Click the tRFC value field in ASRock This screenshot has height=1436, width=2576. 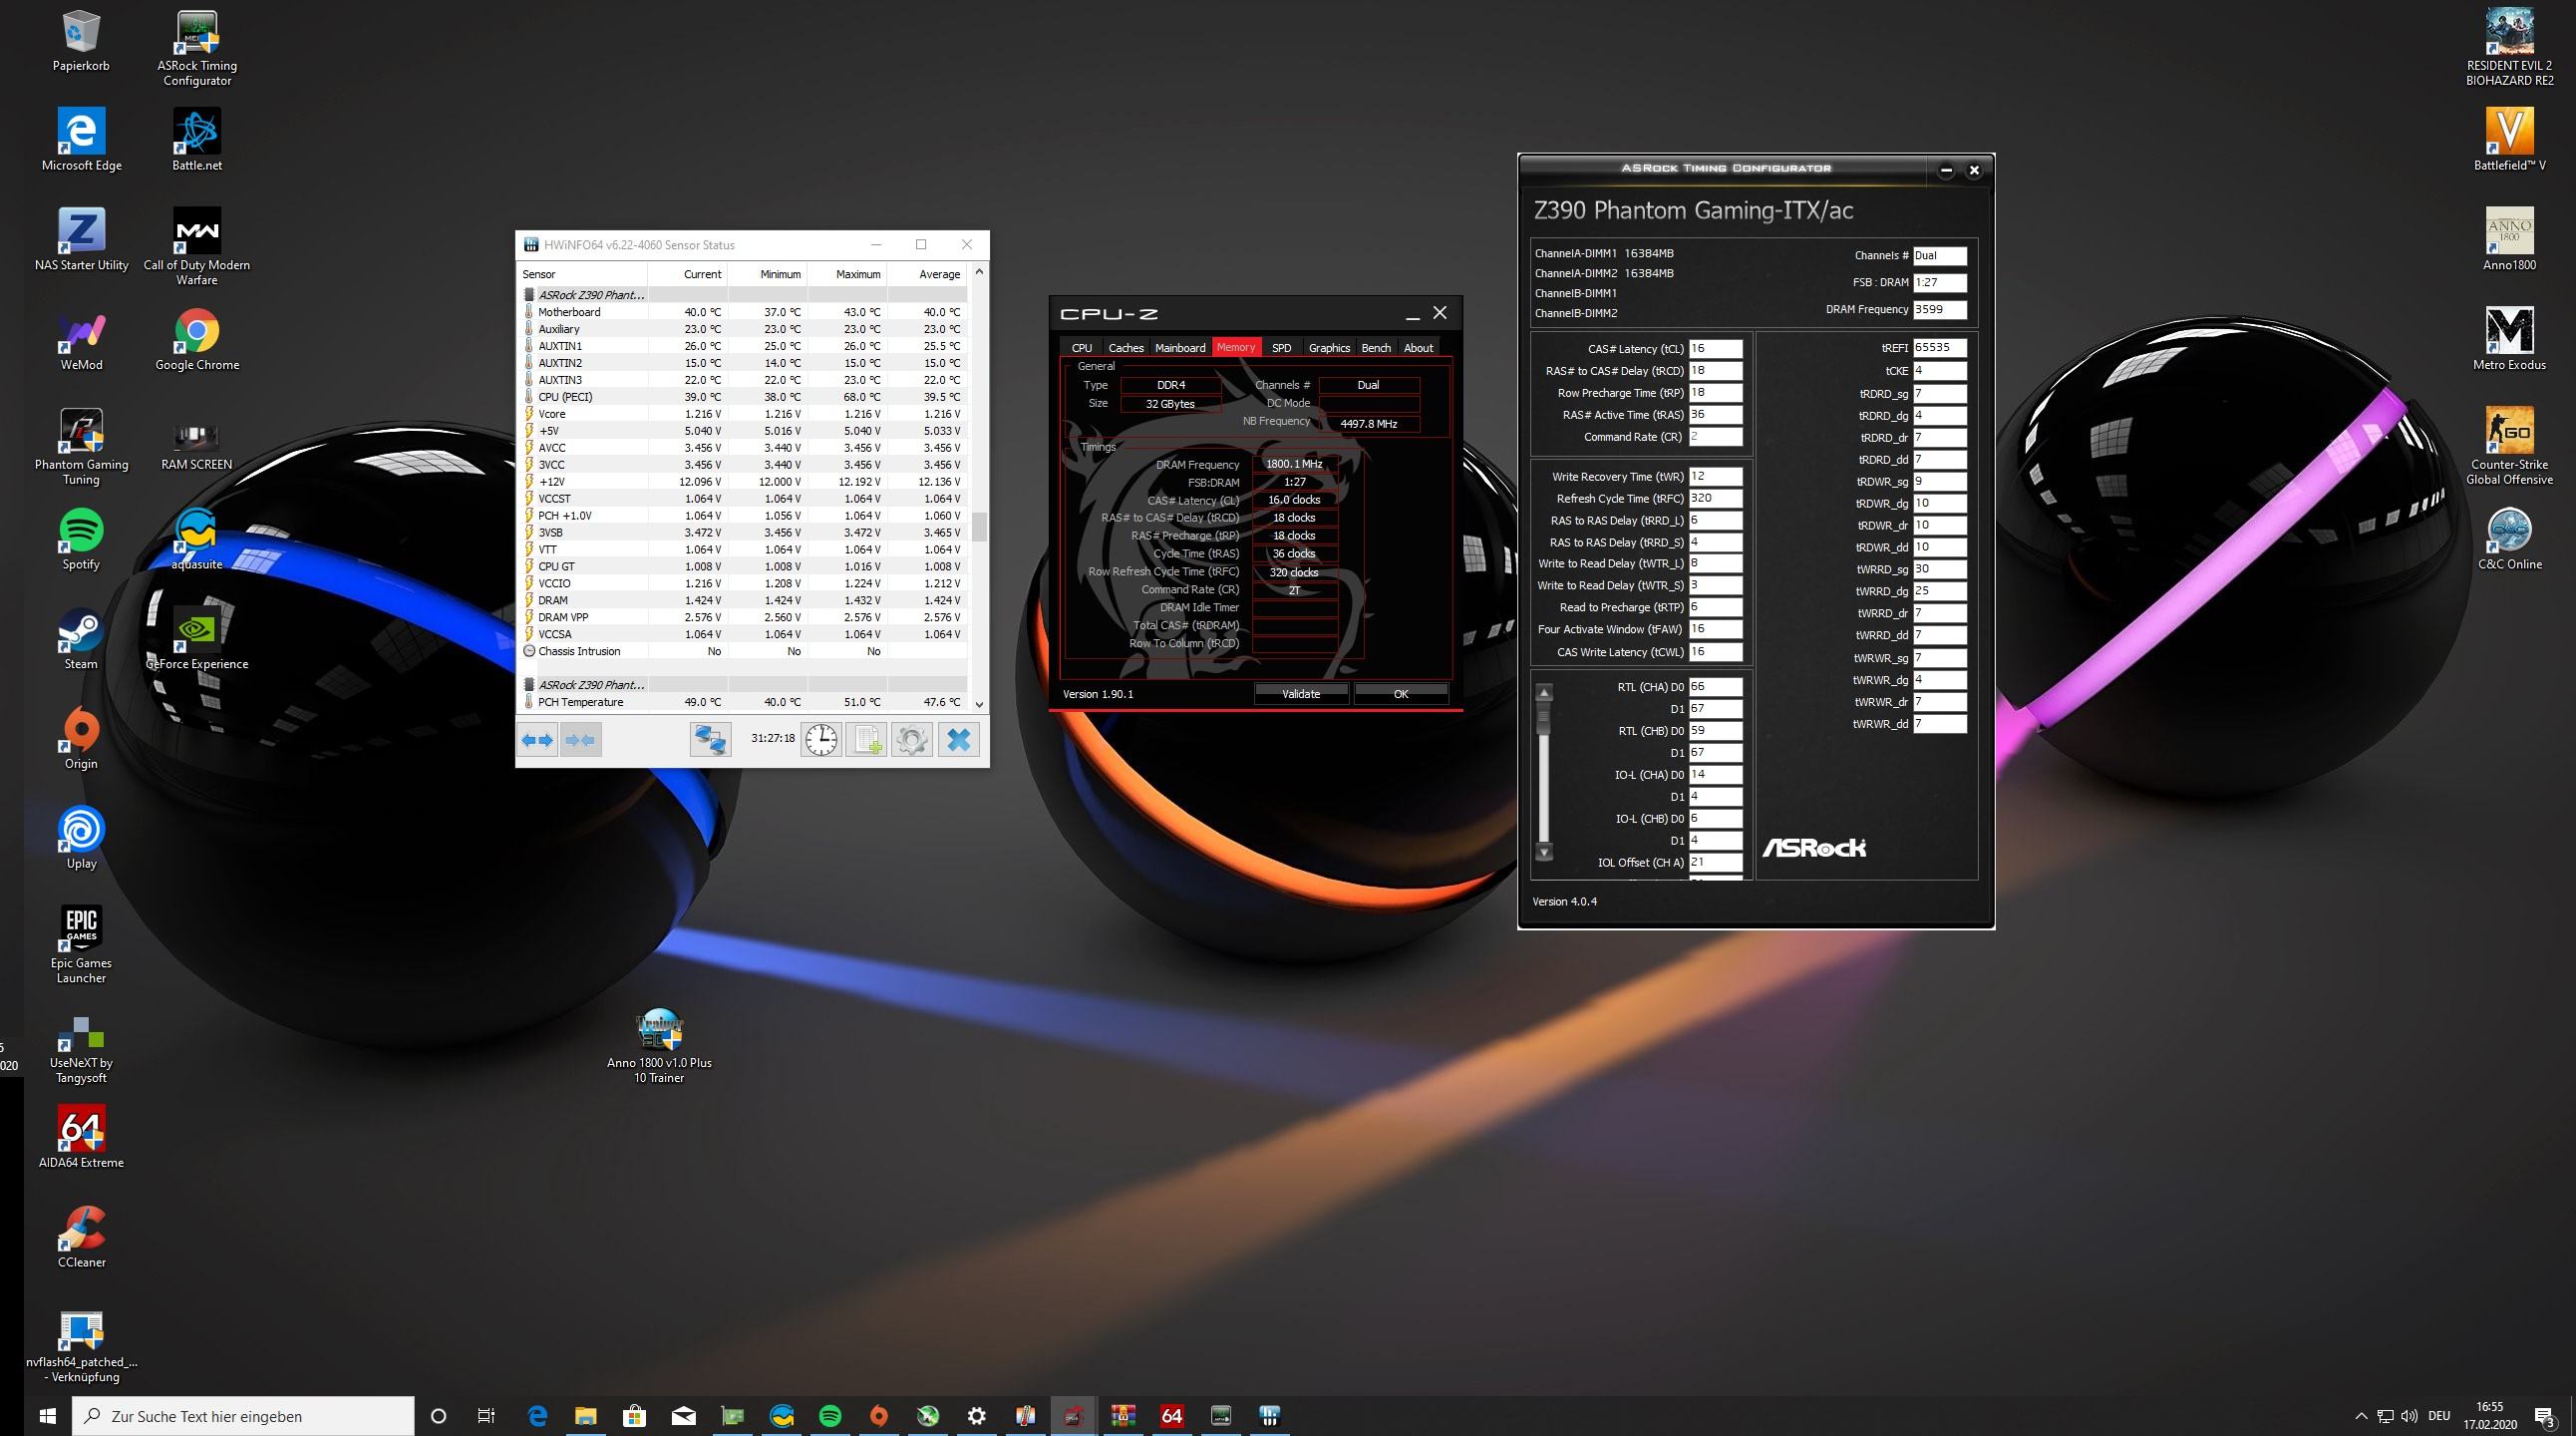[x=1715, y=498]
